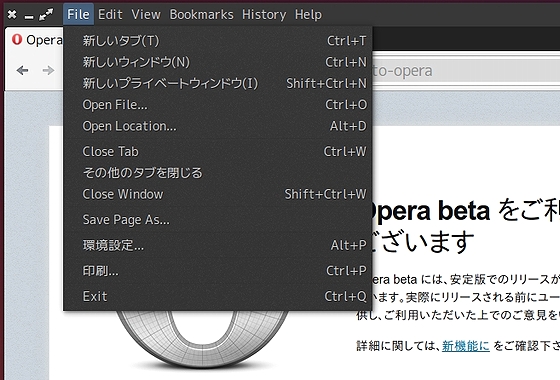The image size is (560, 380).
Task: Choose 新しいタブ(T) from File menu
Action: pos(218,40)
